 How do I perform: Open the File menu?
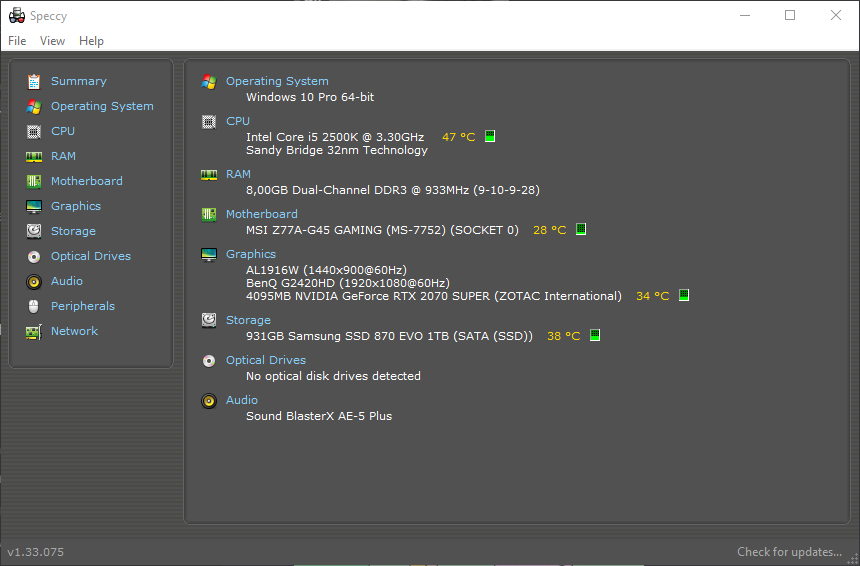point(17,41)
